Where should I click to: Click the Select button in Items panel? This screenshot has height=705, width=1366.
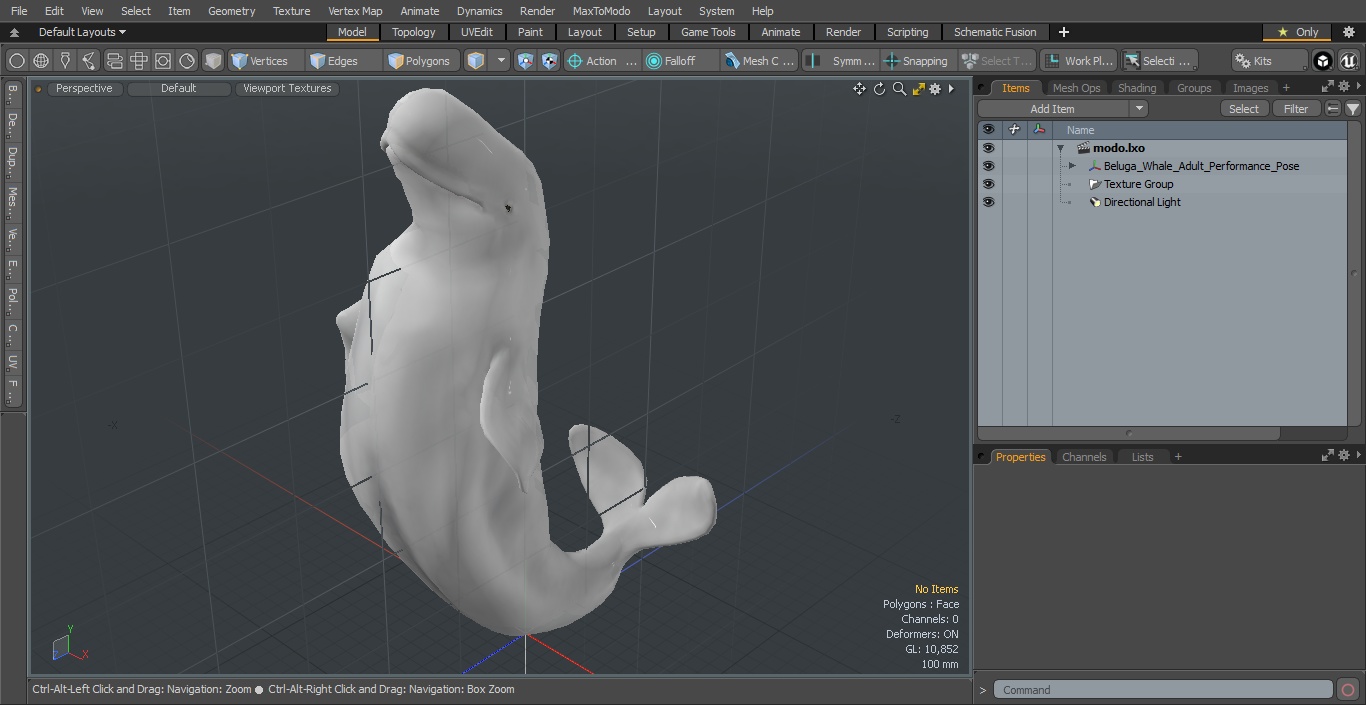click(1244, 108)
